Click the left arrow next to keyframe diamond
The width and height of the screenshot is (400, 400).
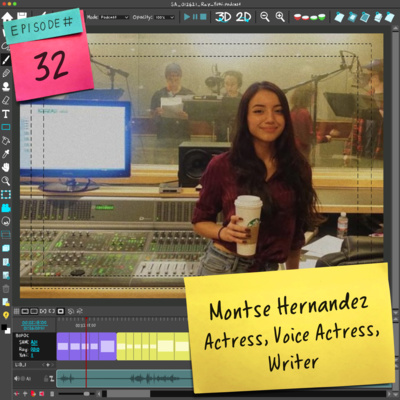click(x=43, y=365)
